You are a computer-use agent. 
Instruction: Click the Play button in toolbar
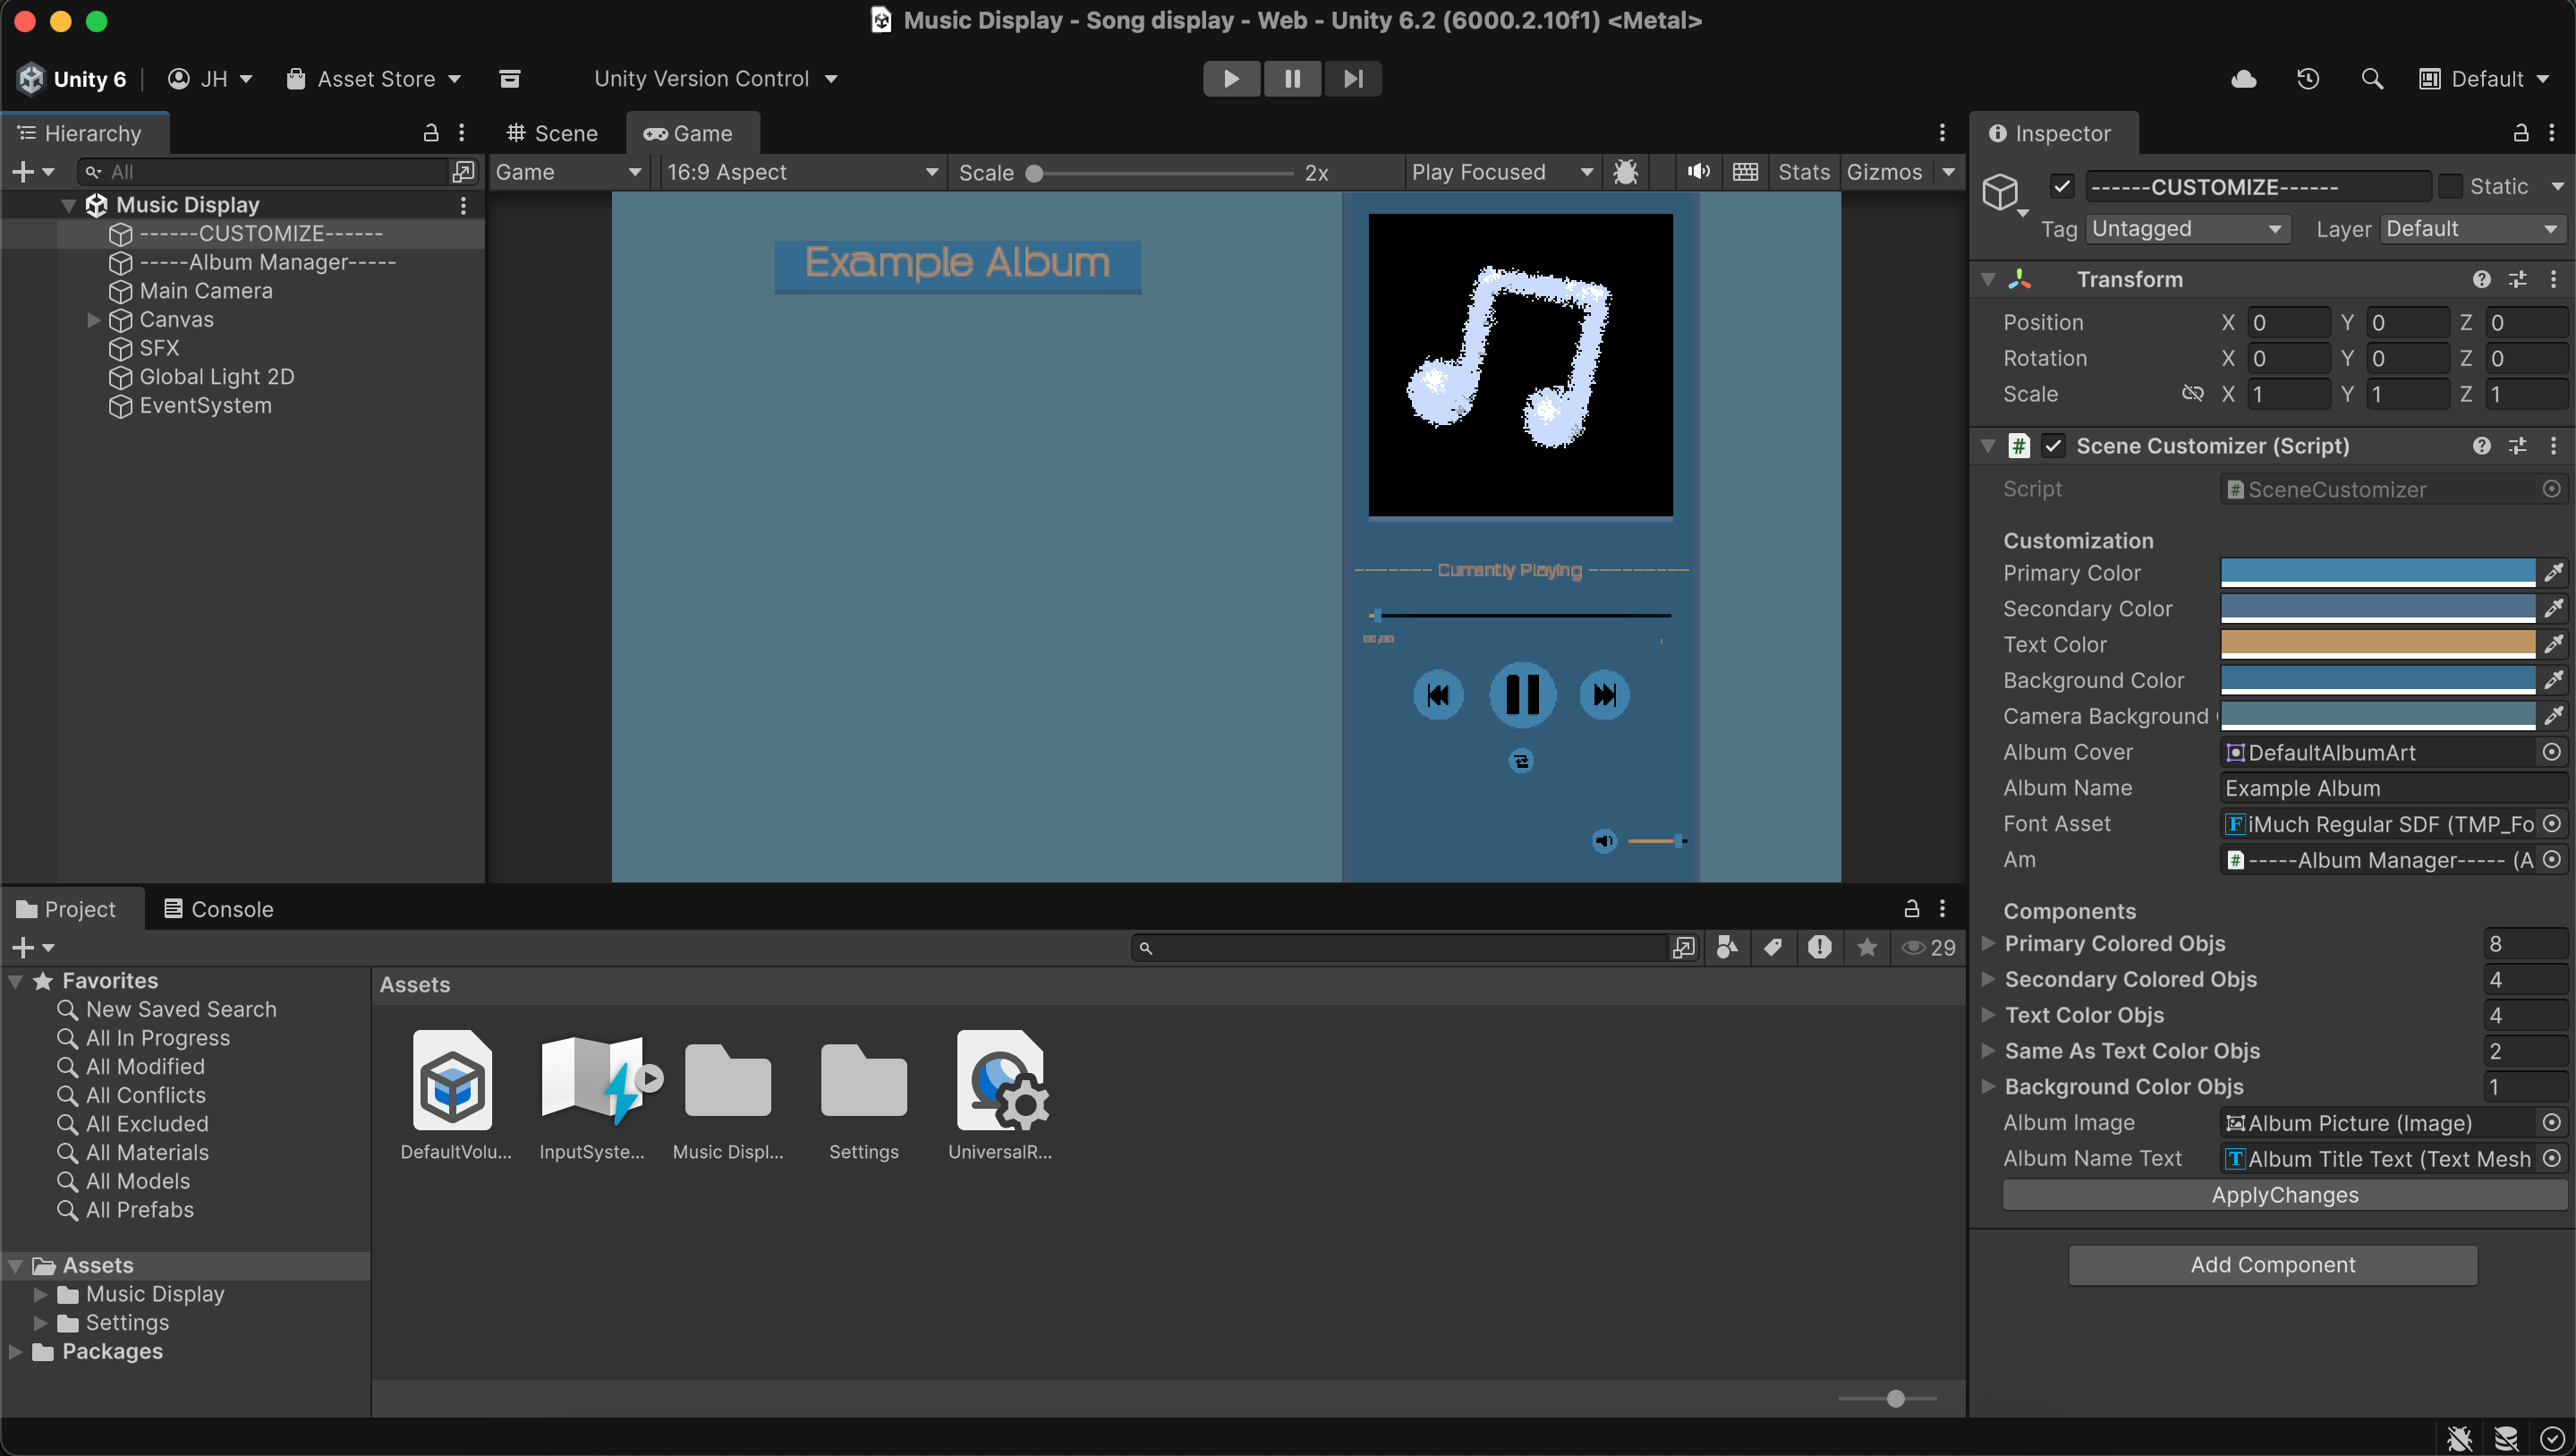point(1231,79)
